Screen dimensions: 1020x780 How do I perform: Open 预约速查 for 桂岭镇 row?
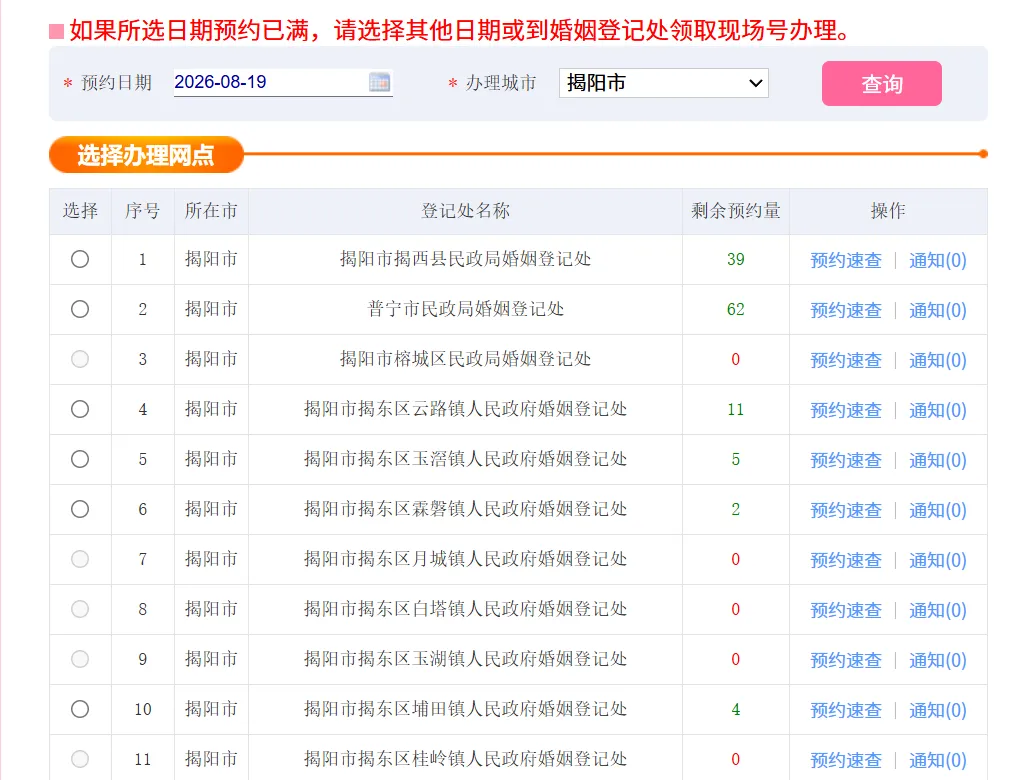tap(846, 760)
